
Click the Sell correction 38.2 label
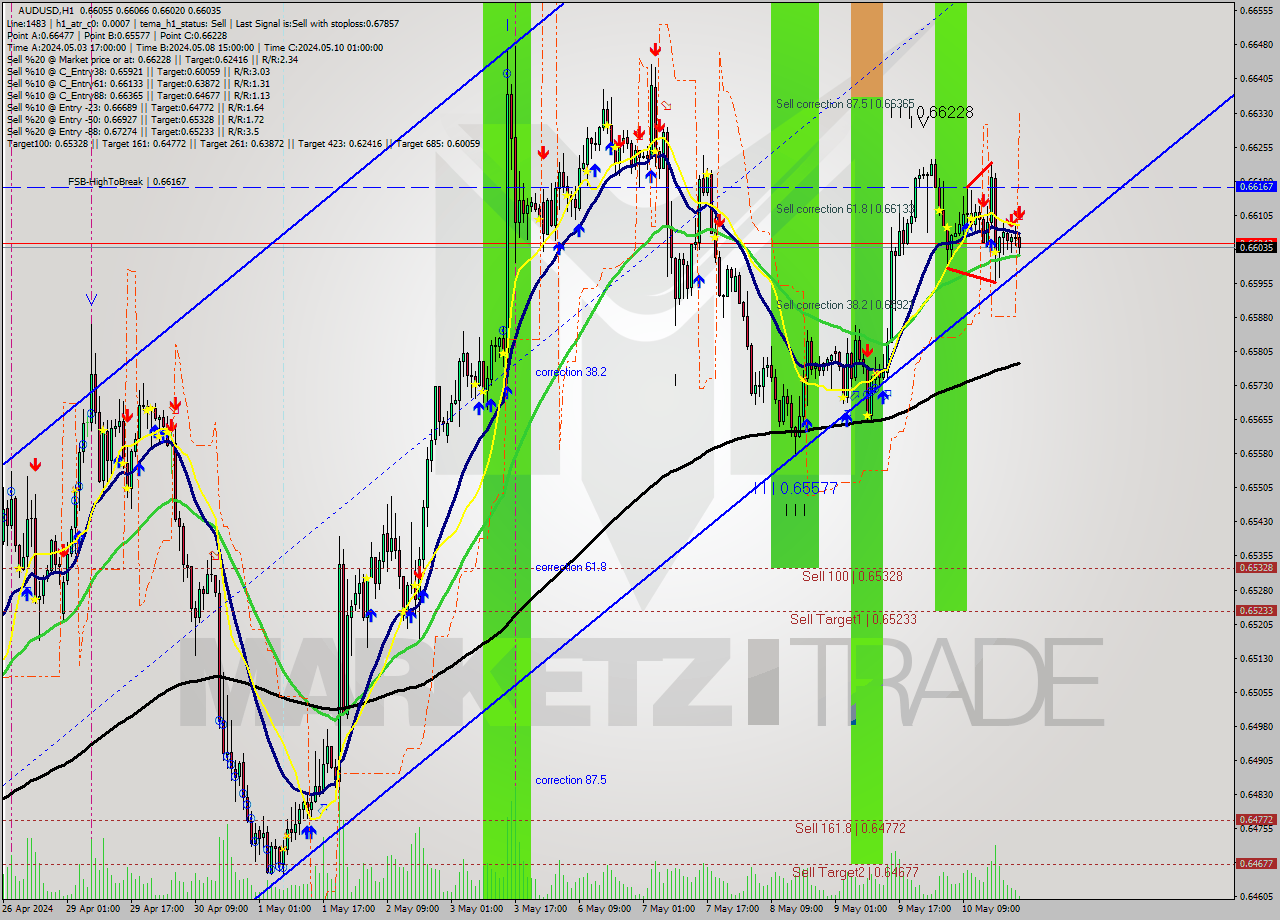click(844, 305)
